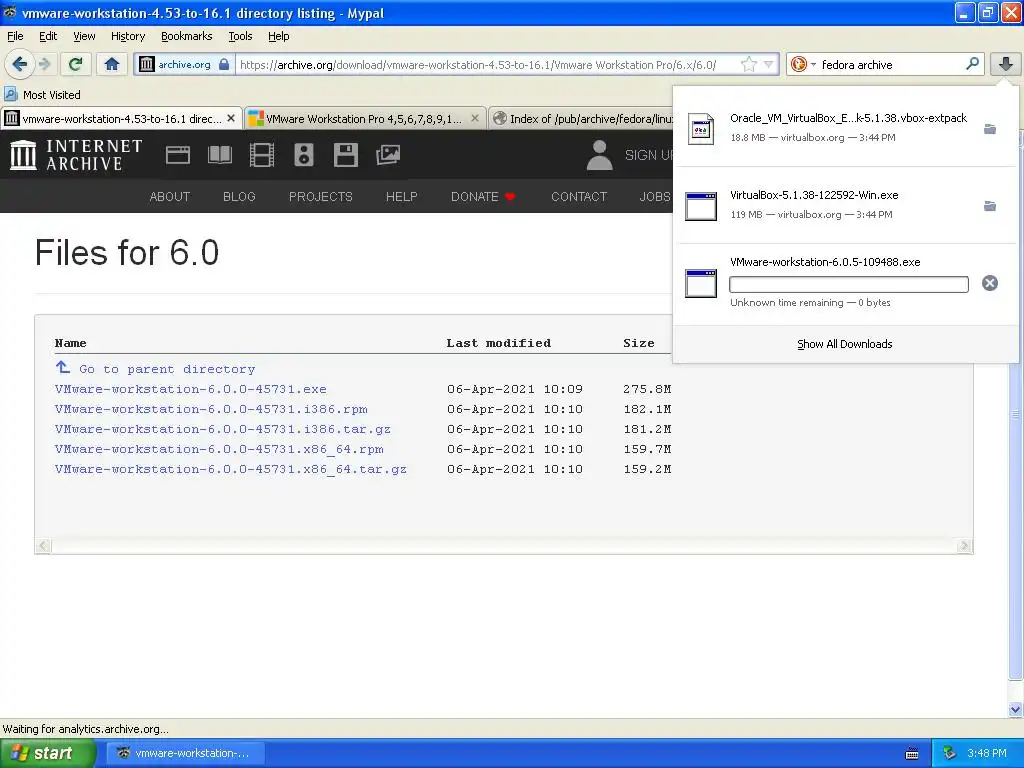Open the File menu
This screenshot has width=1024, height=768.
pos(15,36)
